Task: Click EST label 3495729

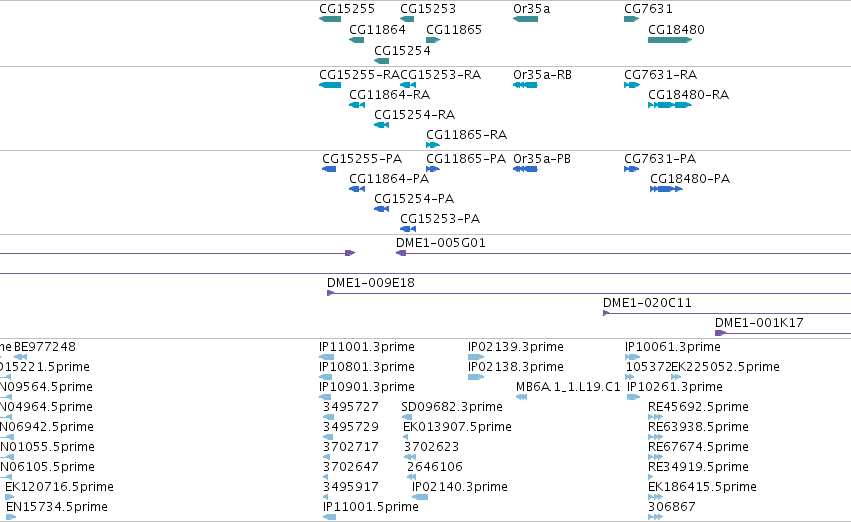Action: pyautogui.click(x=351, y=427)
